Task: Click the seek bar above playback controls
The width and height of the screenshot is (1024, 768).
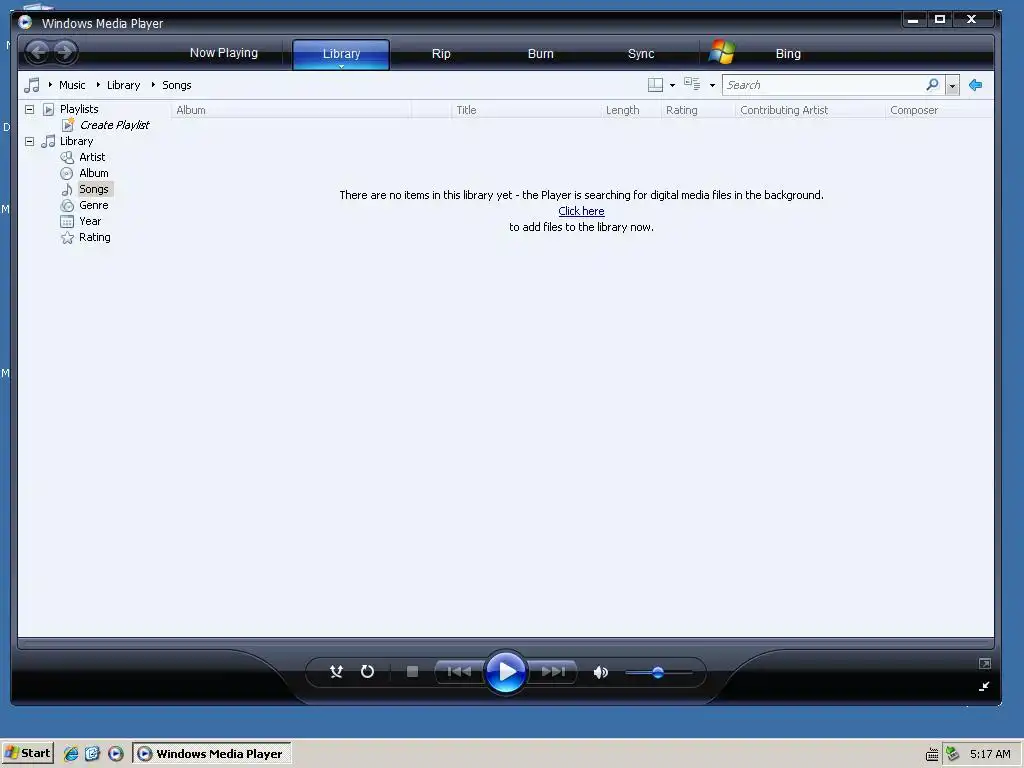Action: tap(505, 643)
